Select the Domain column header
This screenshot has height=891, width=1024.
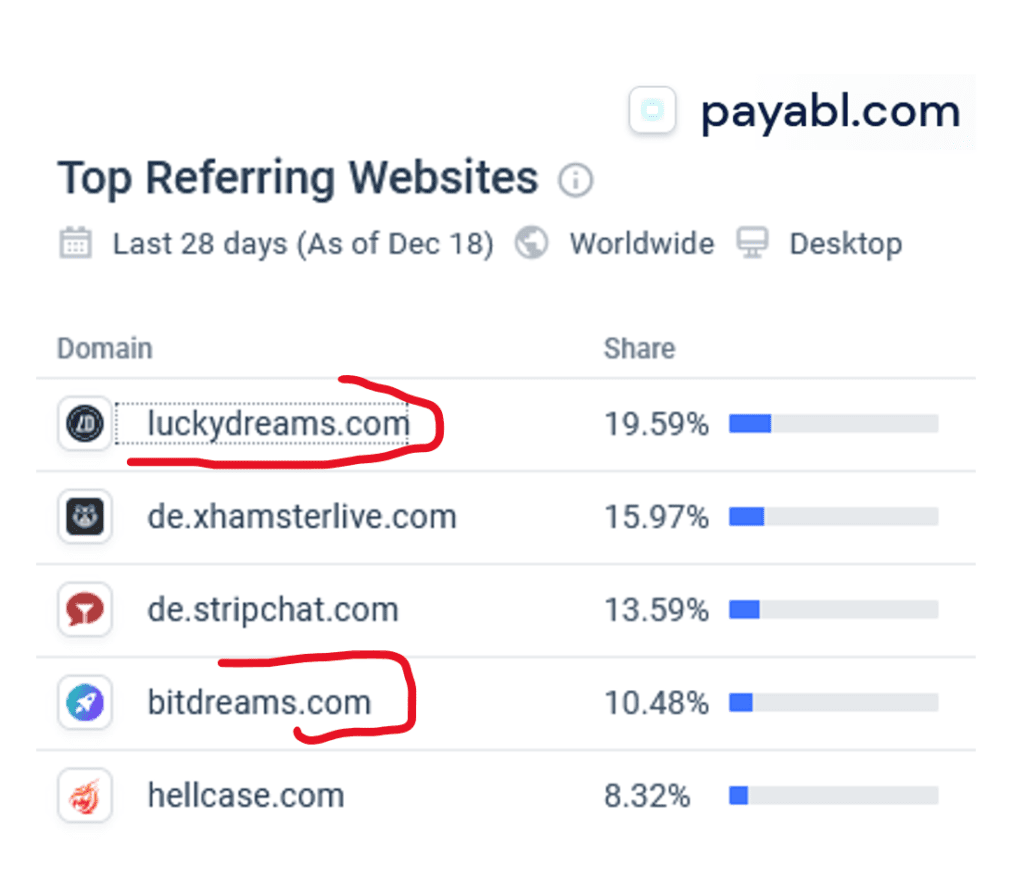point(104,348)
